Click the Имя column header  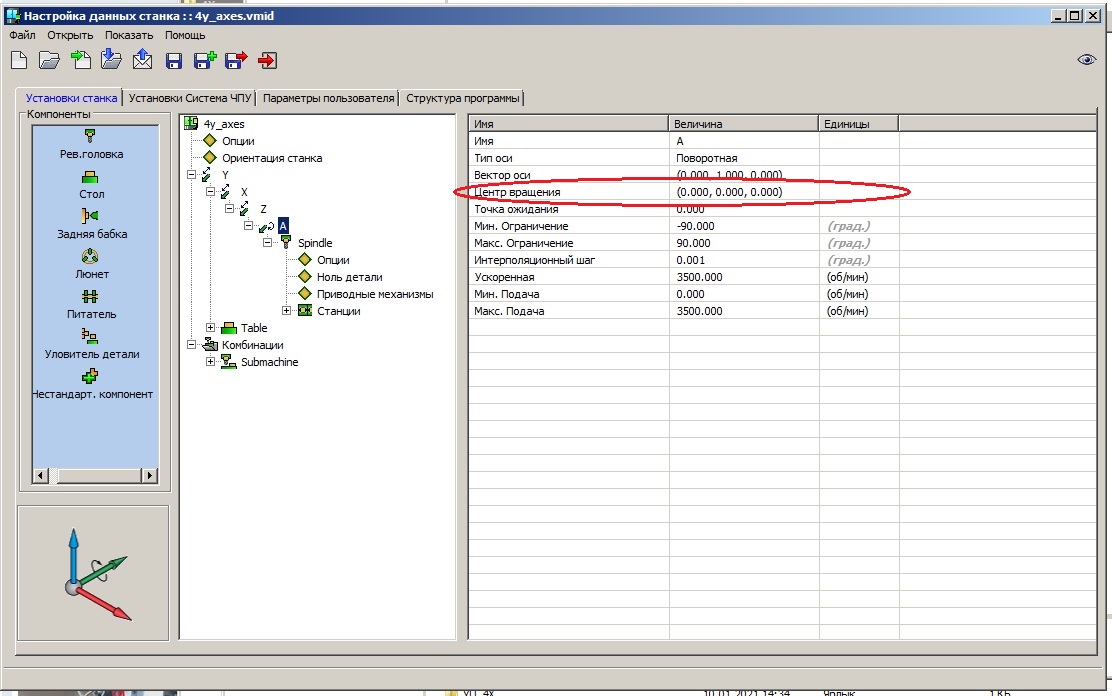(x=569, y=123)
